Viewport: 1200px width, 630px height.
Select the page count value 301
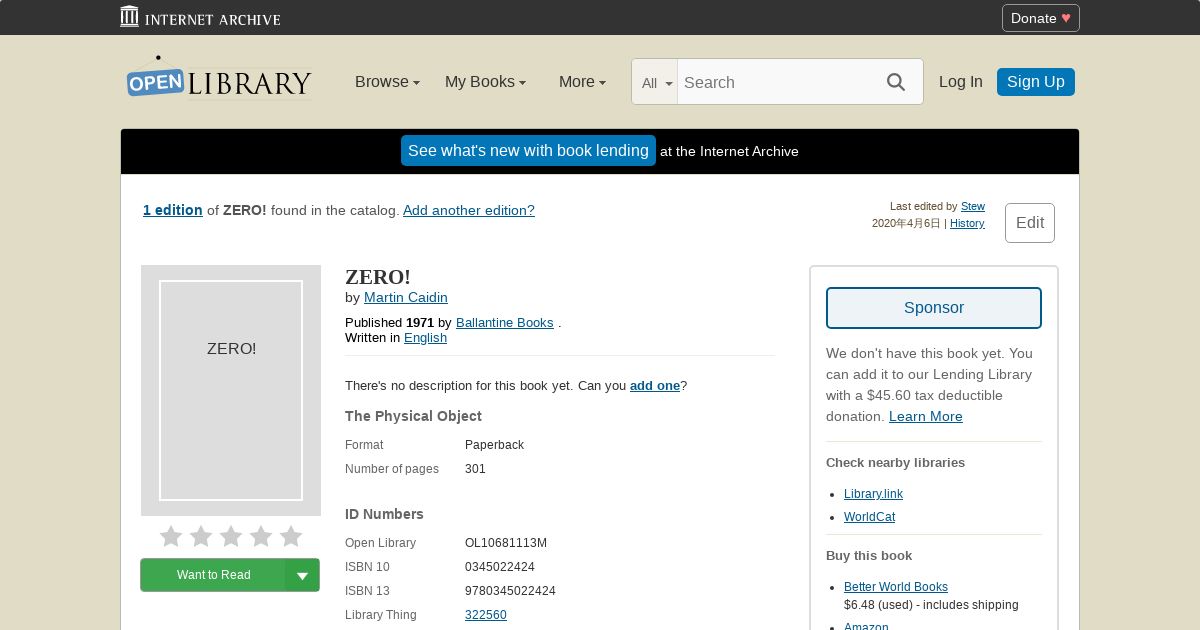475,469
